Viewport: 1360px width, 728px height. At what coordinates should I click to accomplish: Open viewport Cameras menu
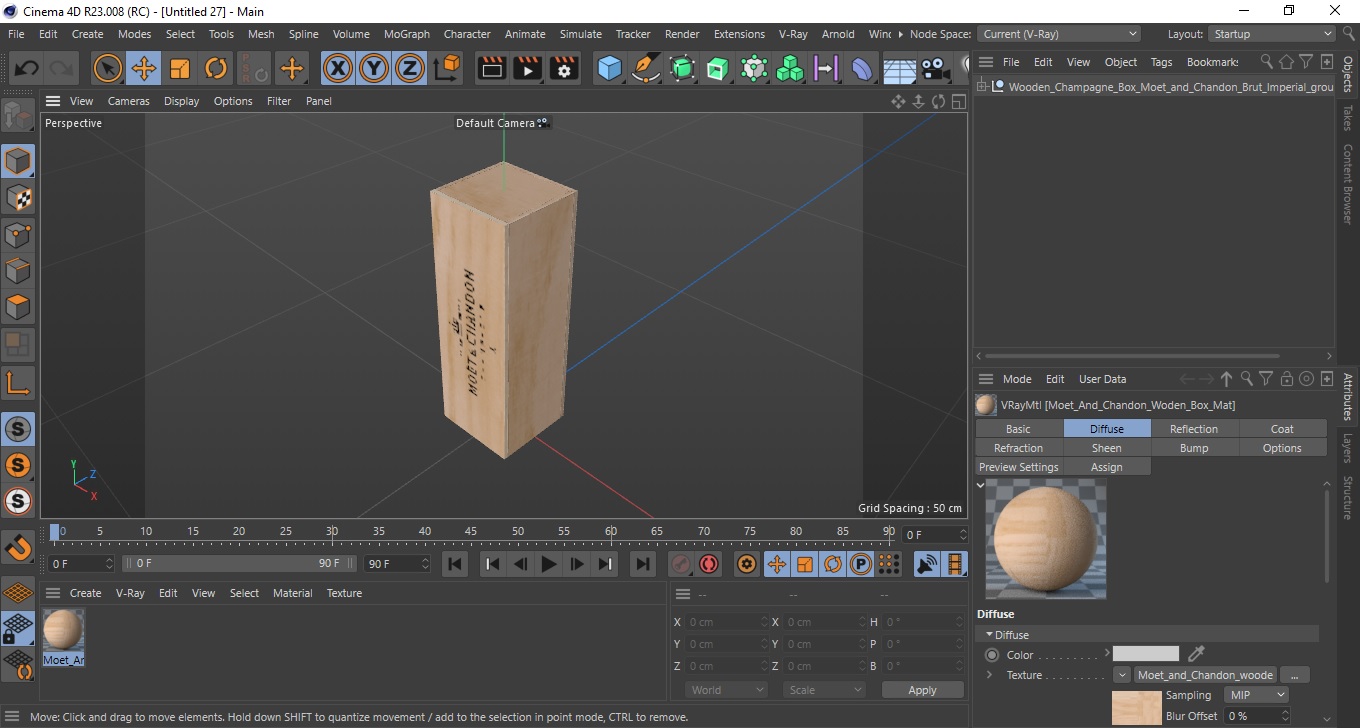(x=128, y=101)
